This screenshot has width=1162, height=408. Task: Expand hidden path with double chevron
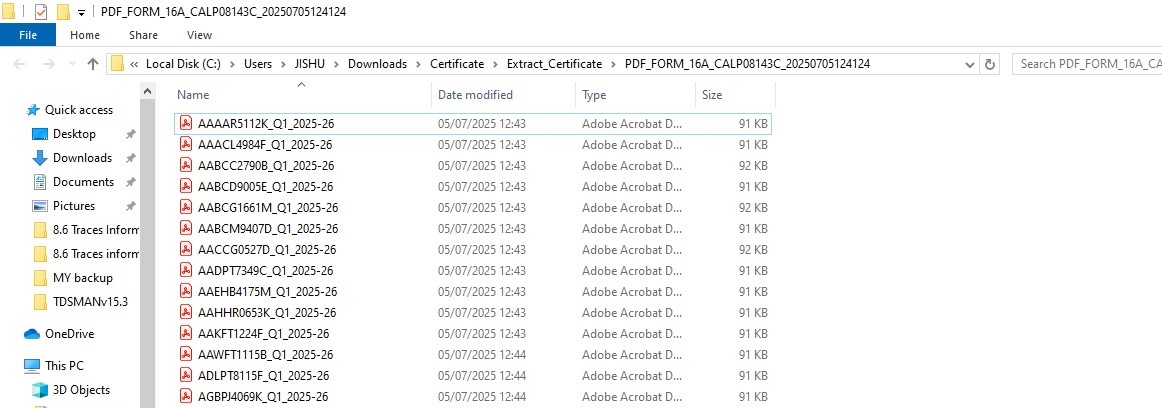click(x=134, y=64)
